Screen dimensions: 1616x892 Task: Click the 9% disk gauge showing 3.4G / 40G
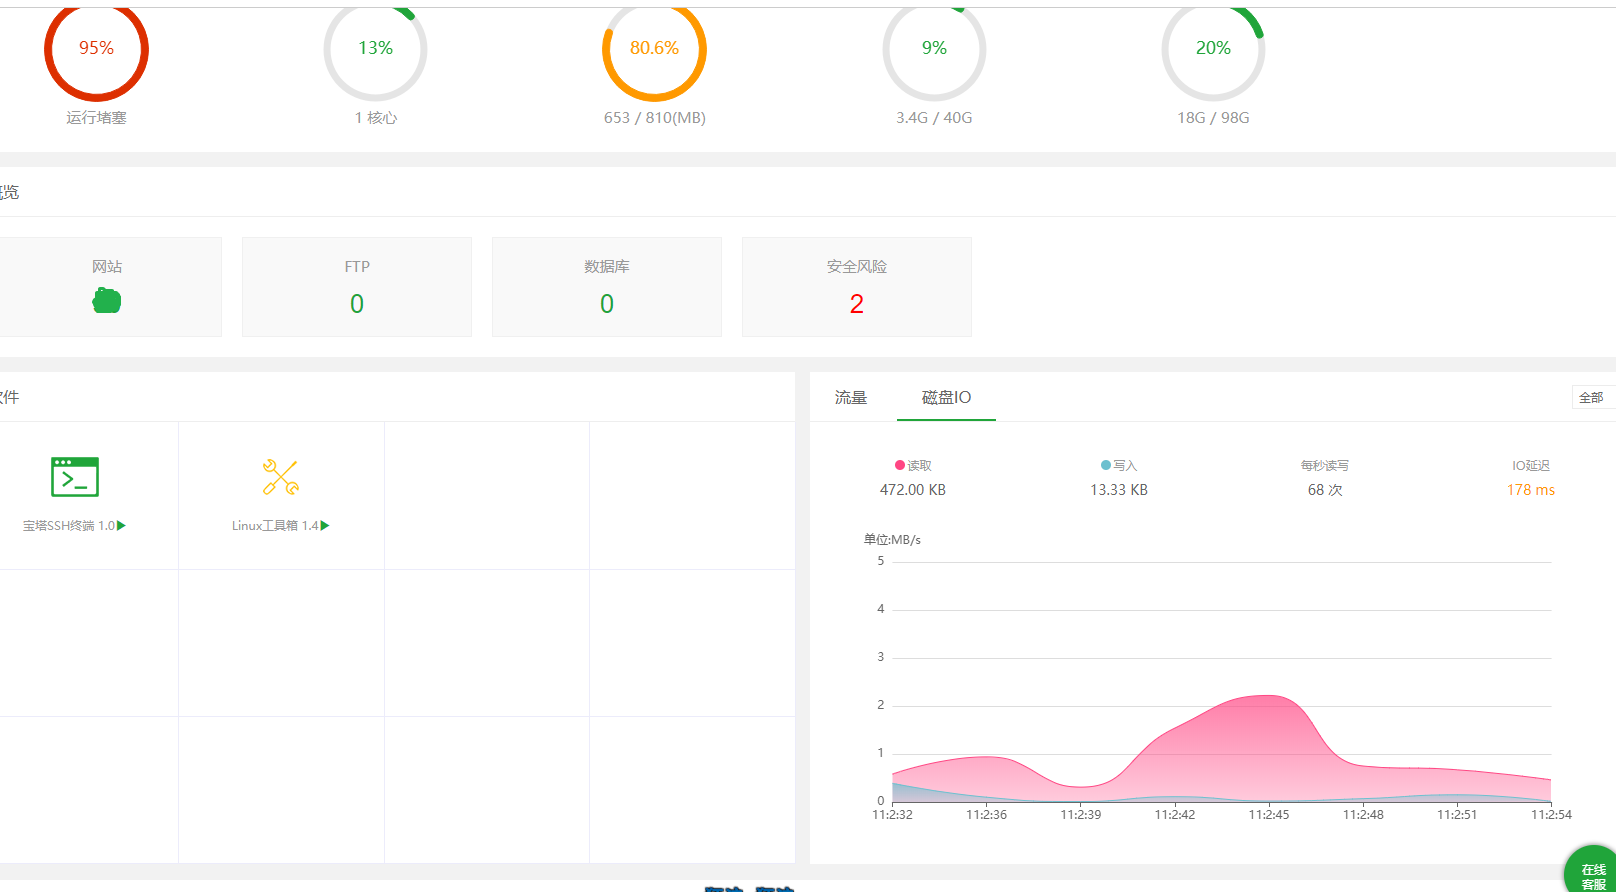(x=934, y=49)
